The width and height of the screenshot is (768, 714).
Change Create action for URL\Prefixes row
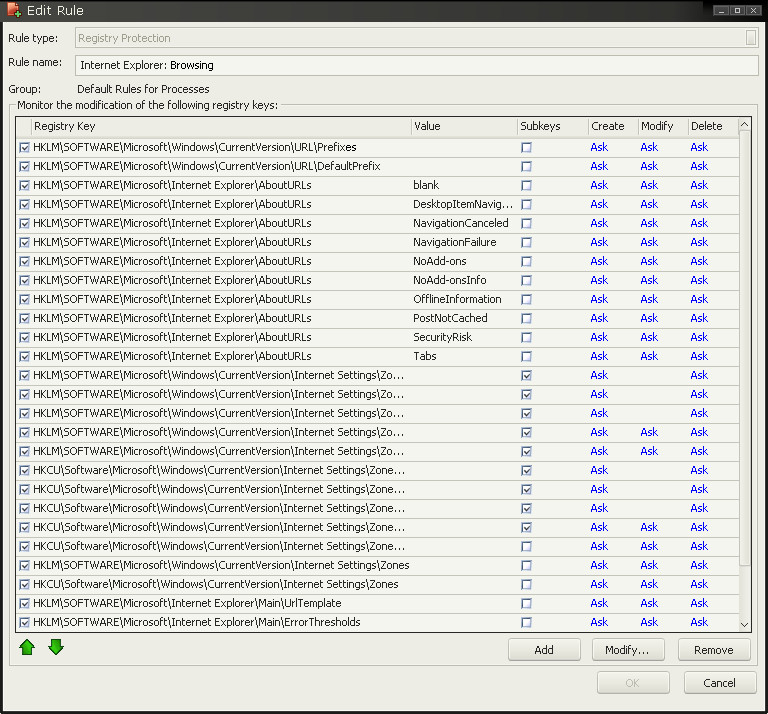point(599,147)
